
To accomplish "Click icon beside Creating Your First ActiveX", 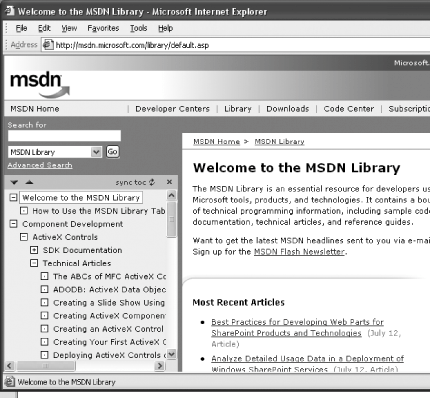I will click(44, 342).
